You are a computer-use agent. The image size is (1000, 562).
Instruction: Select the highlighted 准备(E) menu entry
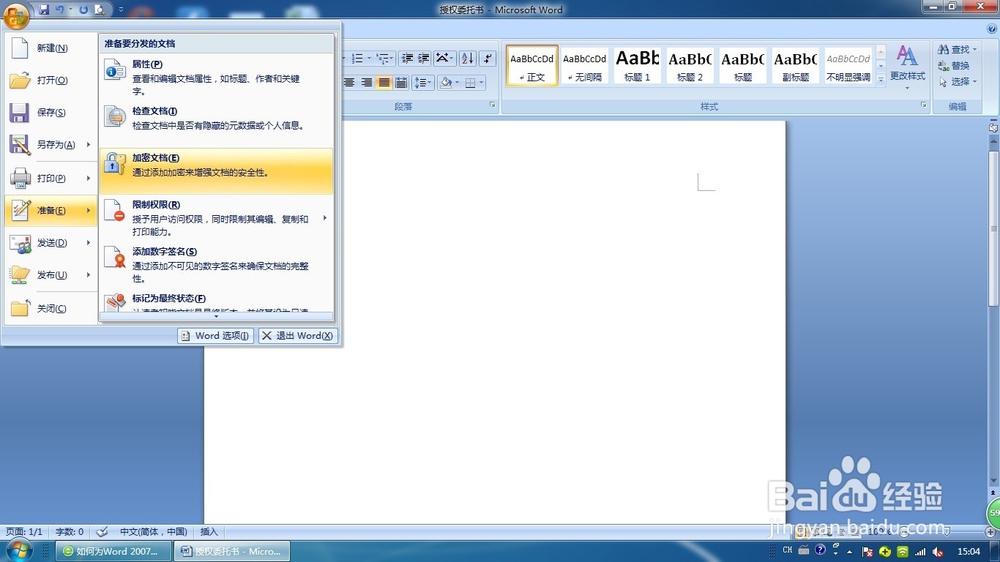[51, 211]
